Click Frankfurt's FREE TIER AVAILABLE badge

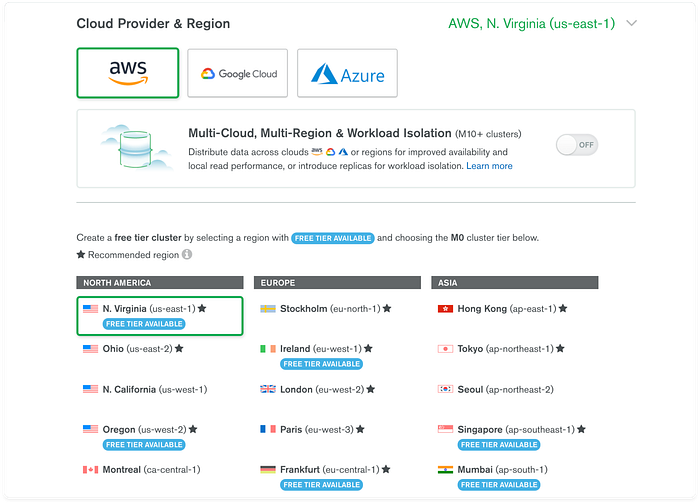click(x=321, y=485)
